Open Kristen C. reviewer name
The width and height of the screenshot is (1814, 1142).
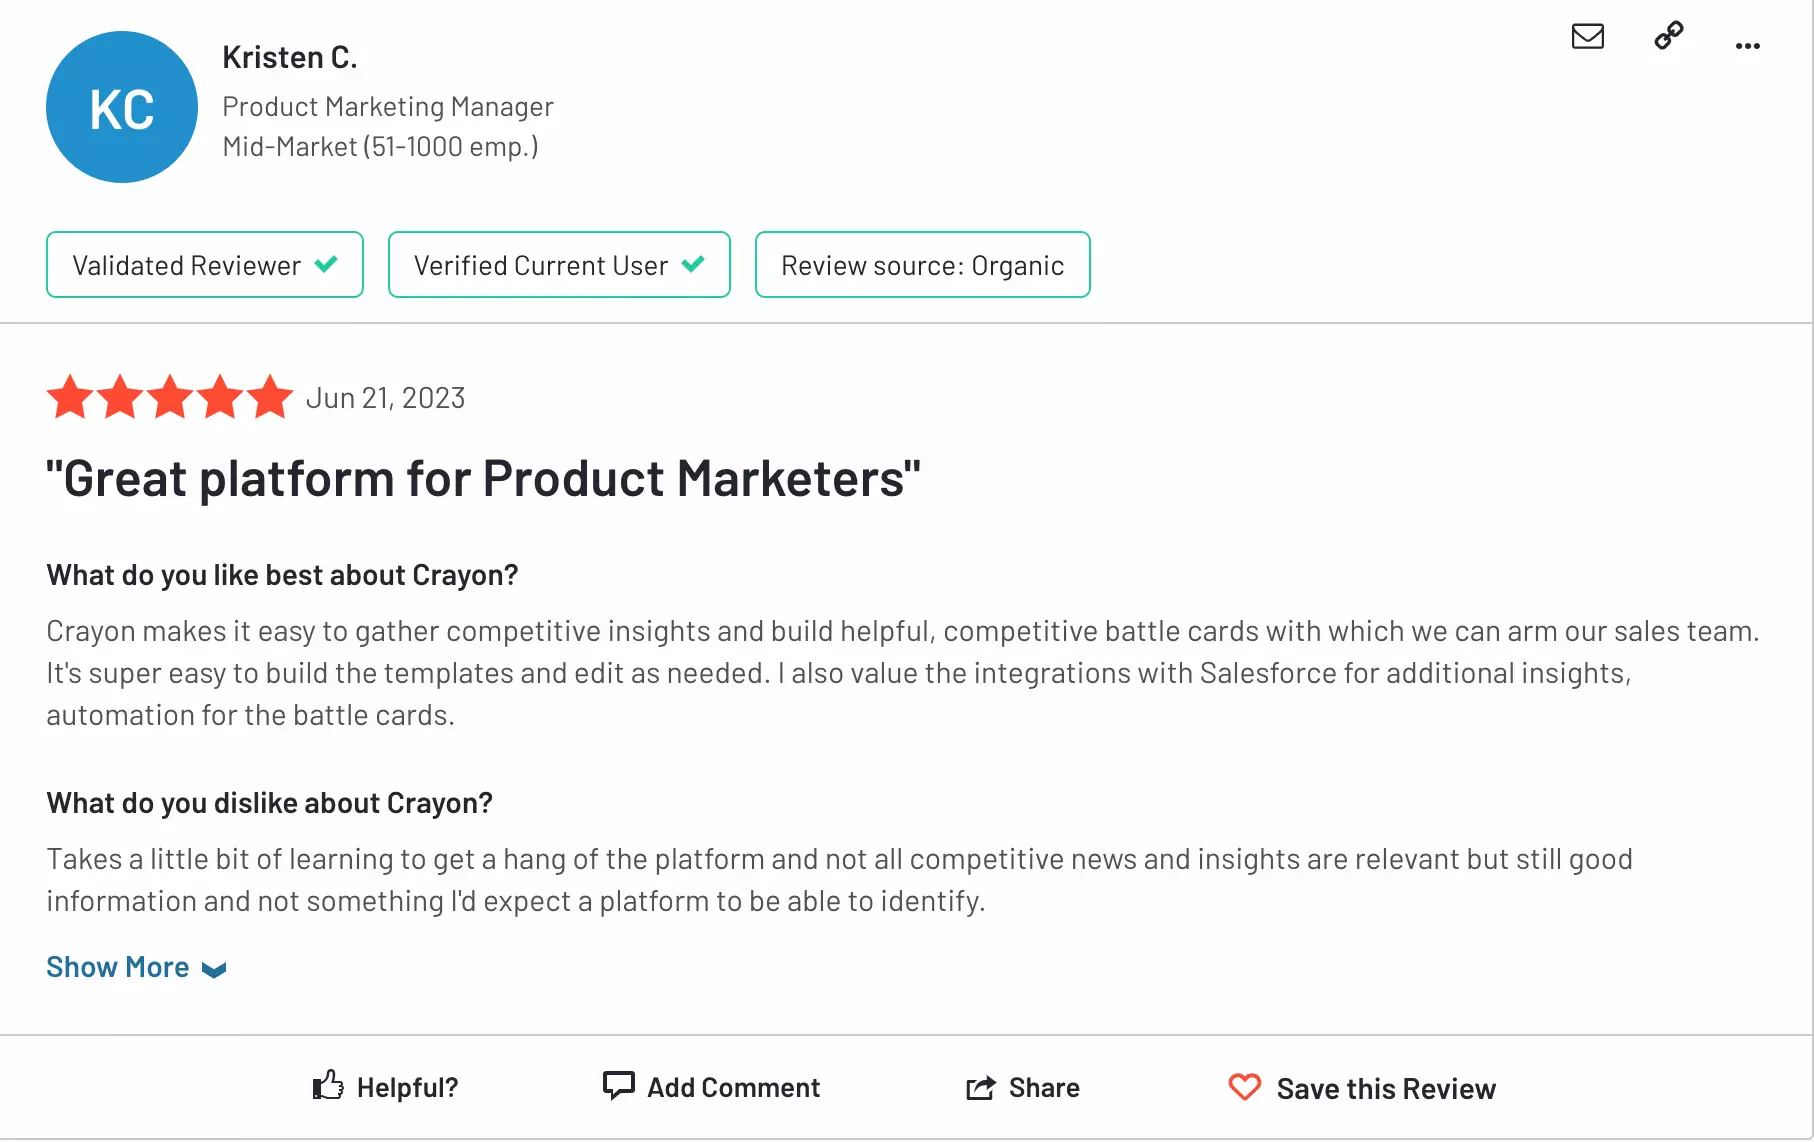click(289, 57)
